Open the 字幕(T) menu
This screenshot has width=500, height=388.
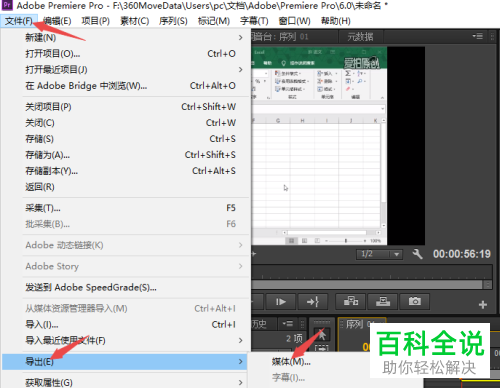pos(254,21)
